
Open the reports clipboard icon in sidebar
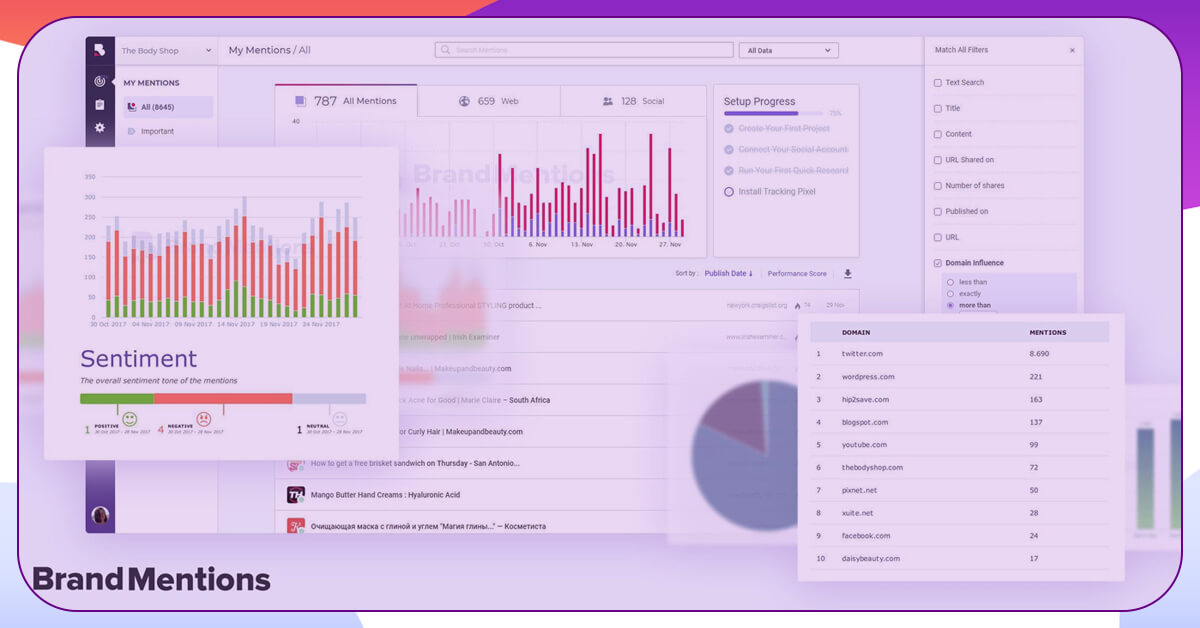(100, 105)
